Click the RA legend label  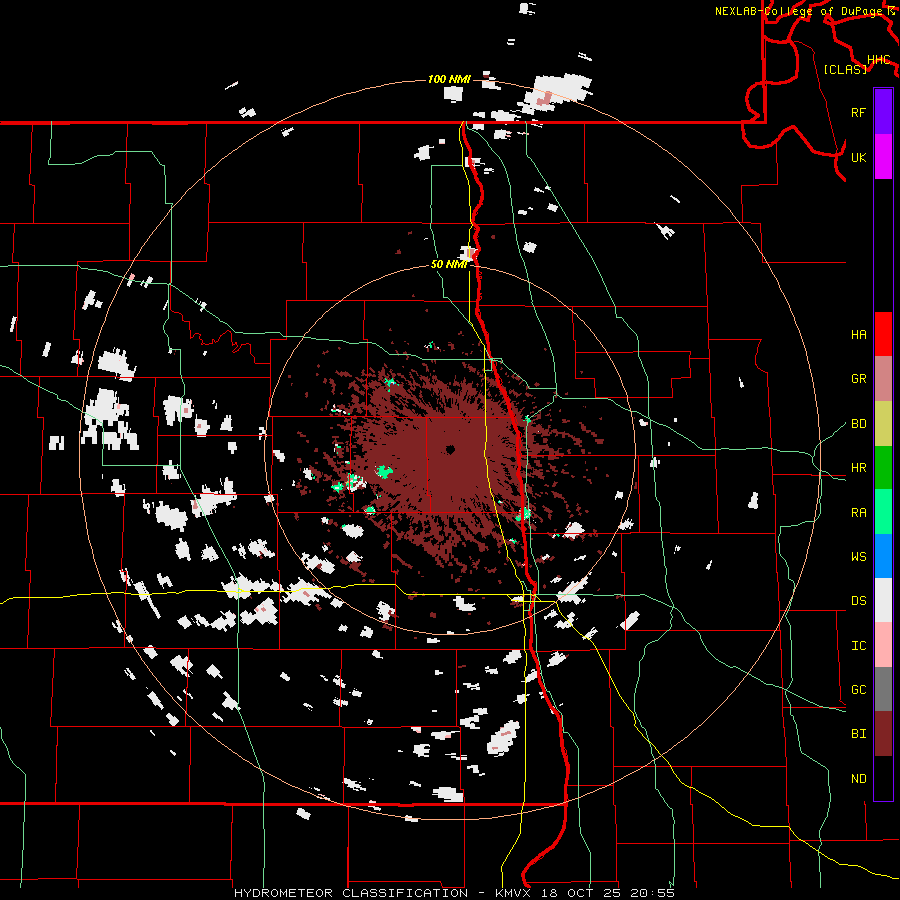tap(858, 513)
